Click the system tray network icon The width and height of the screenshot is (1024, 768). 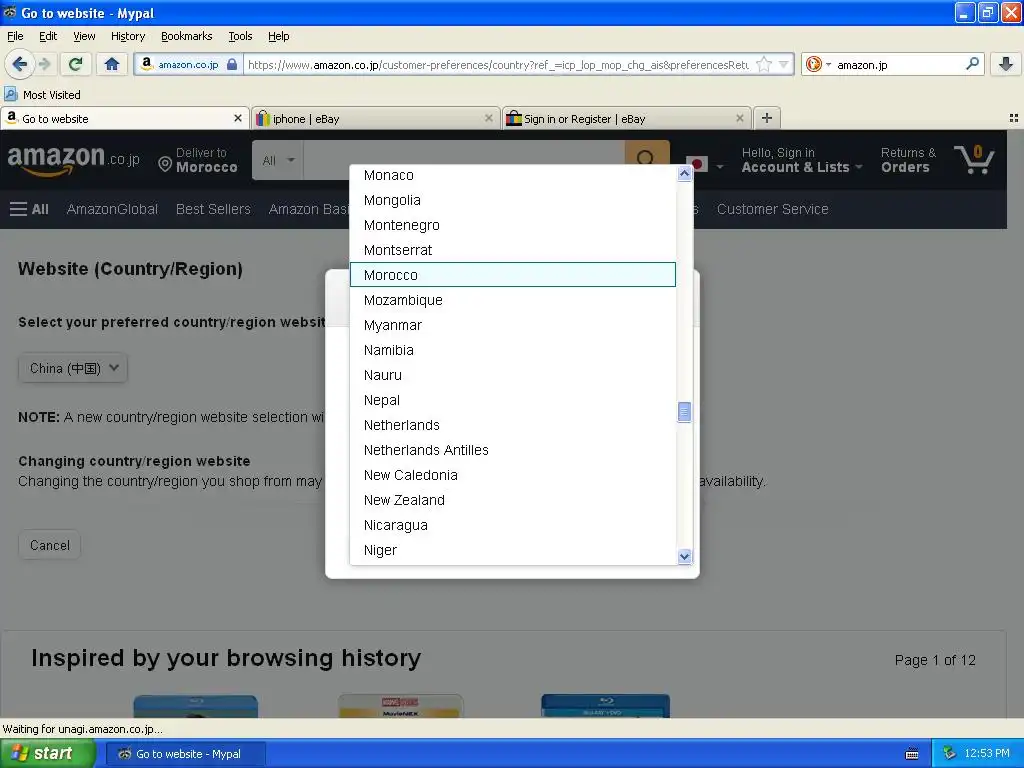click(x=949, y=754)
